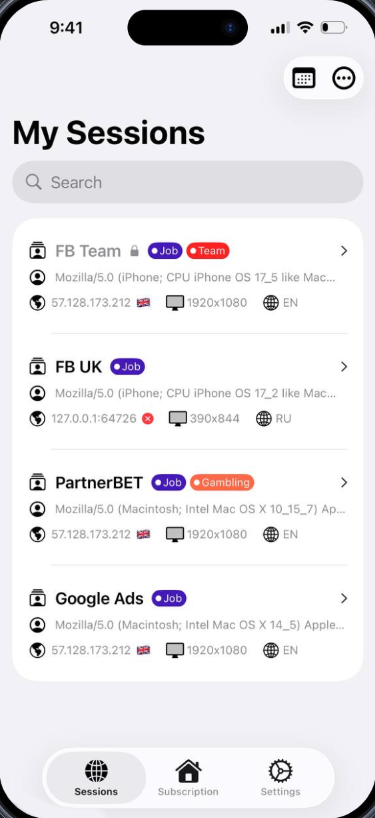375x818 pixels.
Task: Tap the lock icon beside FB Team
Action: [135, 251]
